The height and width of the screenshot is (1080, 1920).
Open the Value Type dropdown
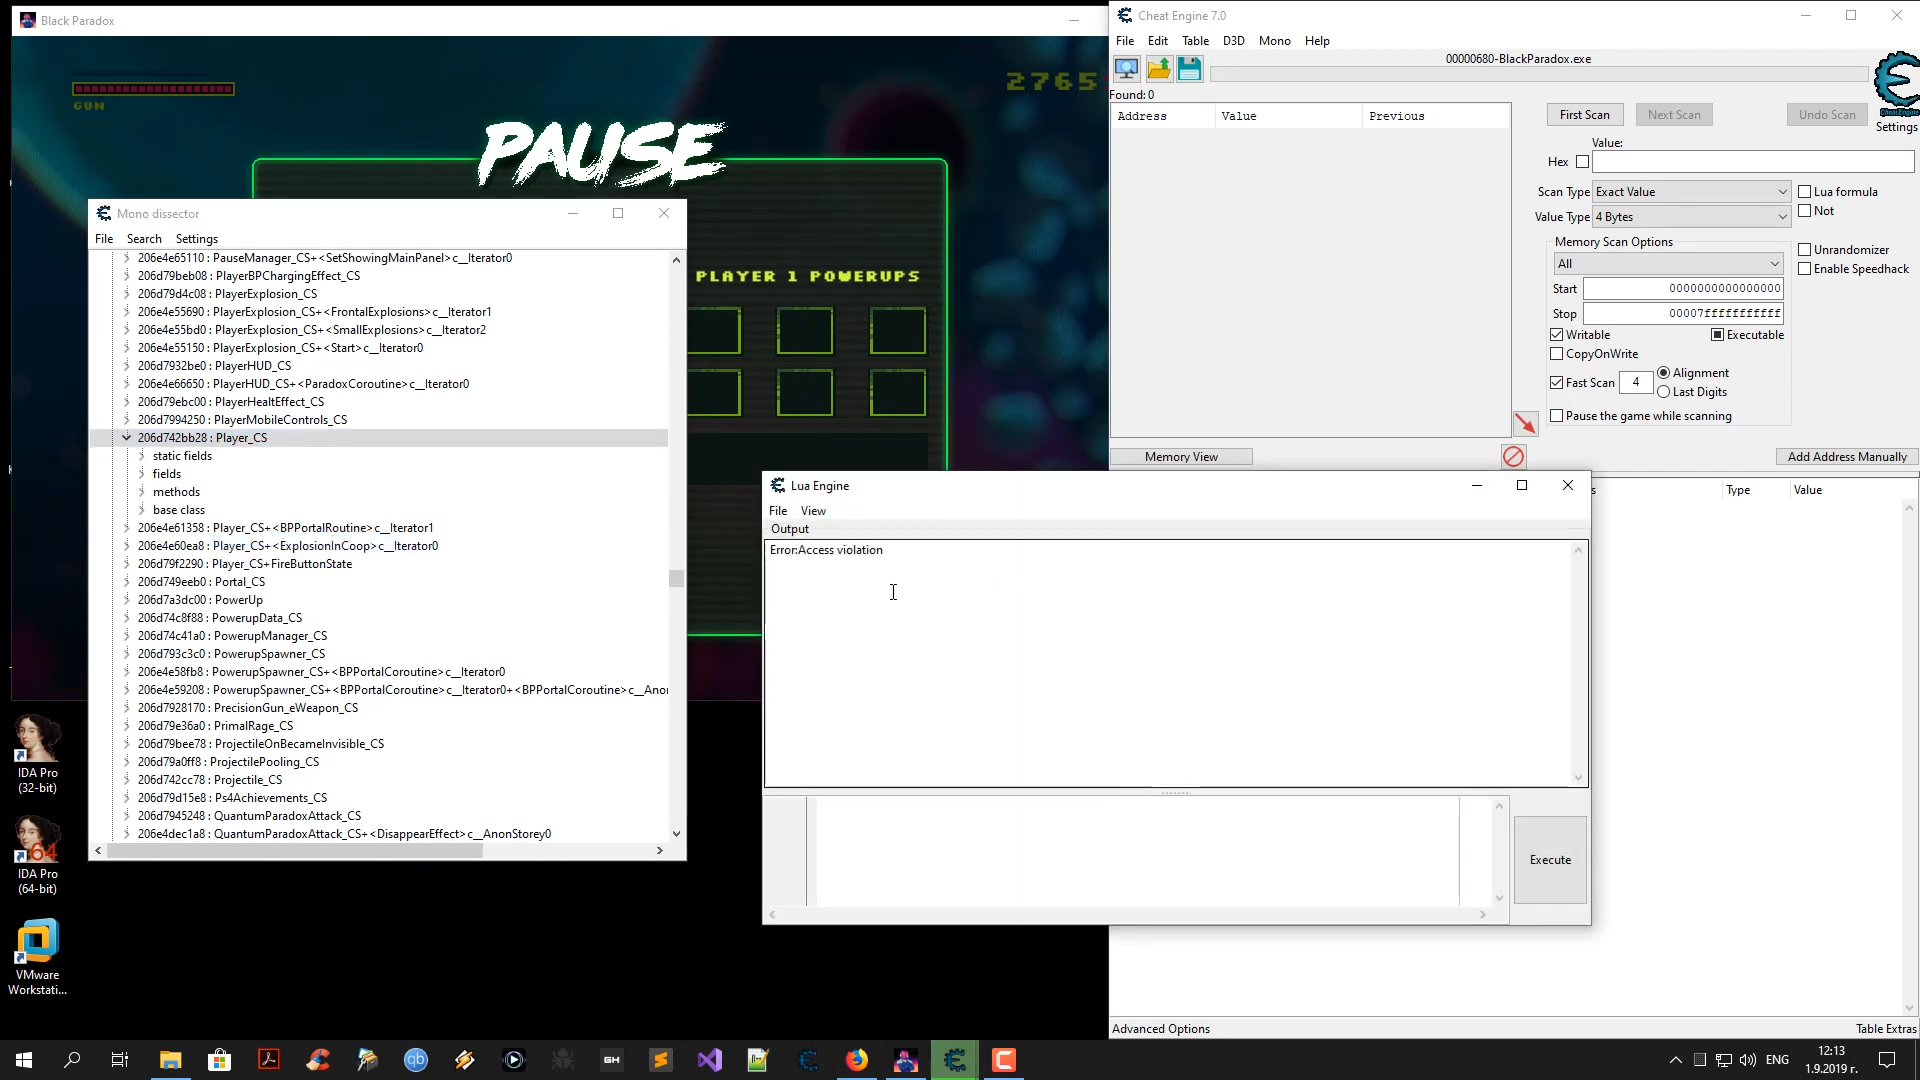coord(1691,217)
